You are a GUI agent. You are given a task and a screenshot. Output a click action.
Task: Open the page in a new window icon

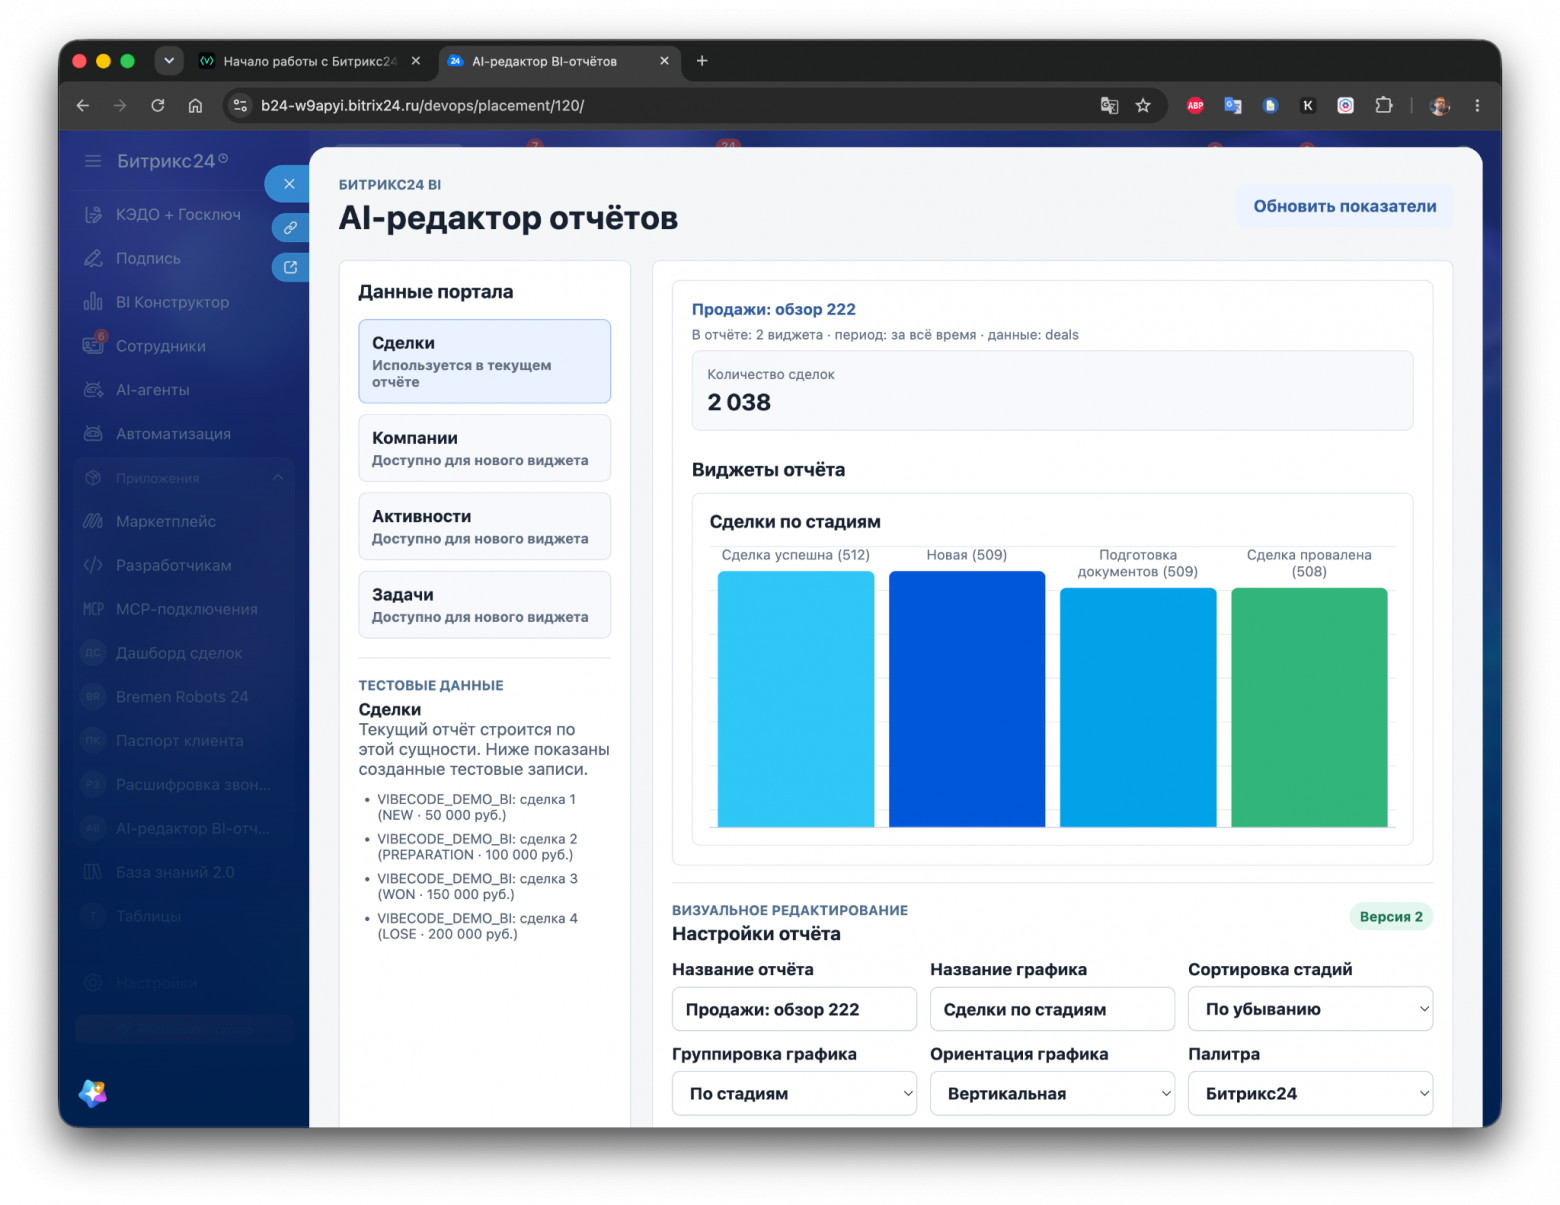click(x=290, y=267)
